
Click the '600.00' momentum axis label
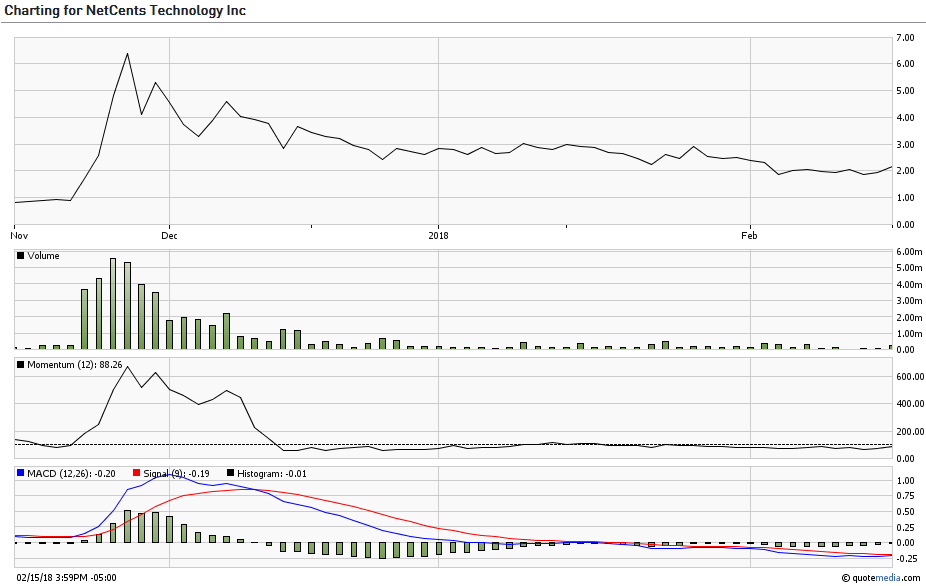click(910, 376)
